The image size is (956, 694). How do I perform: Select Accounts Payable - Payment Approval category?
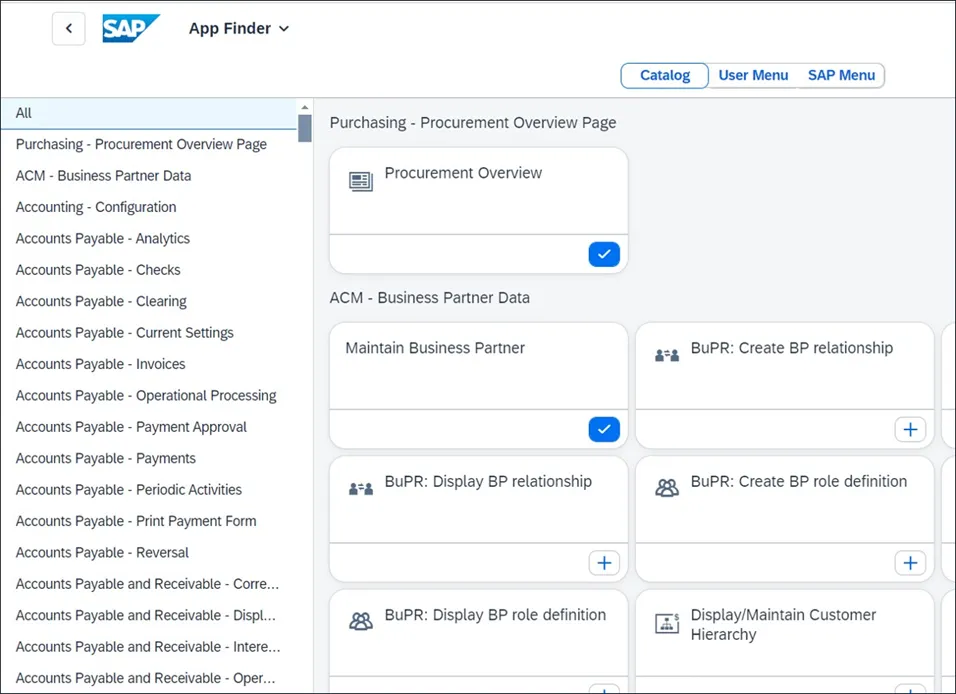[x=149, y=427]
